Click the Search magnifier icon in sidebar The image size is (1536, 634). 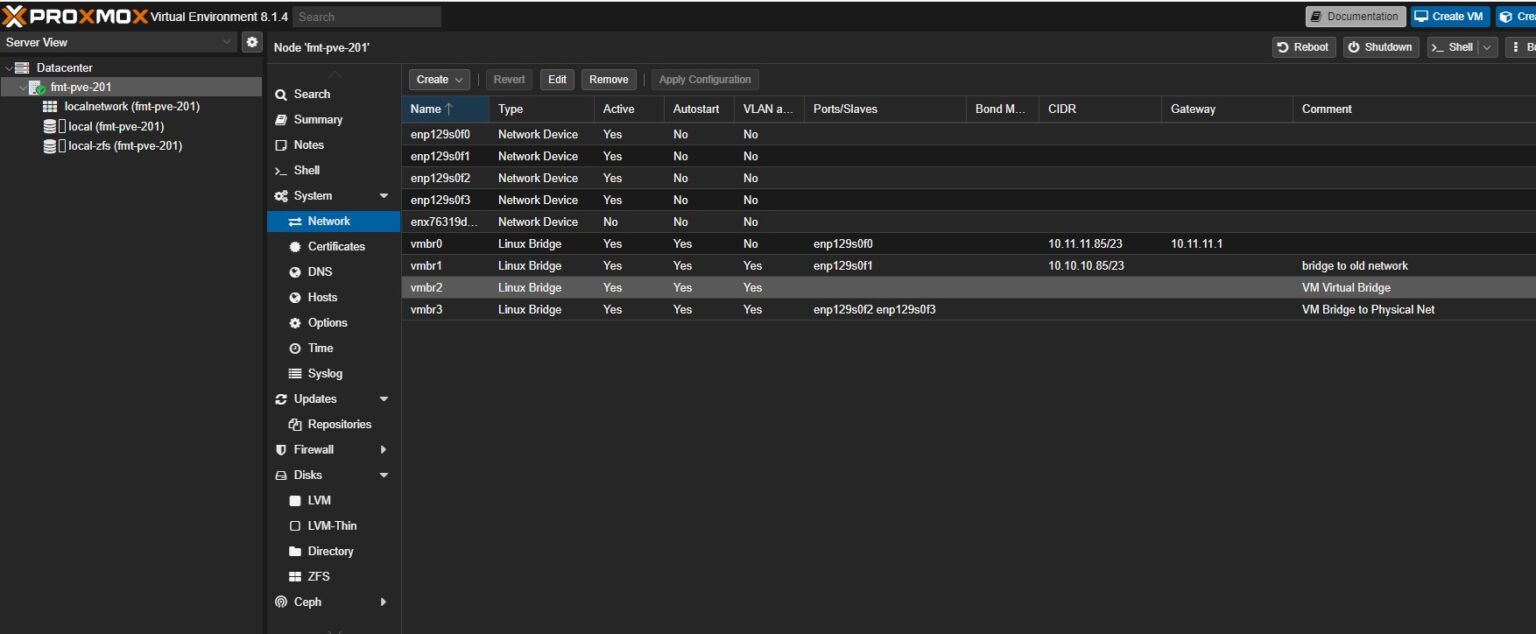click(x=280, y=93)
